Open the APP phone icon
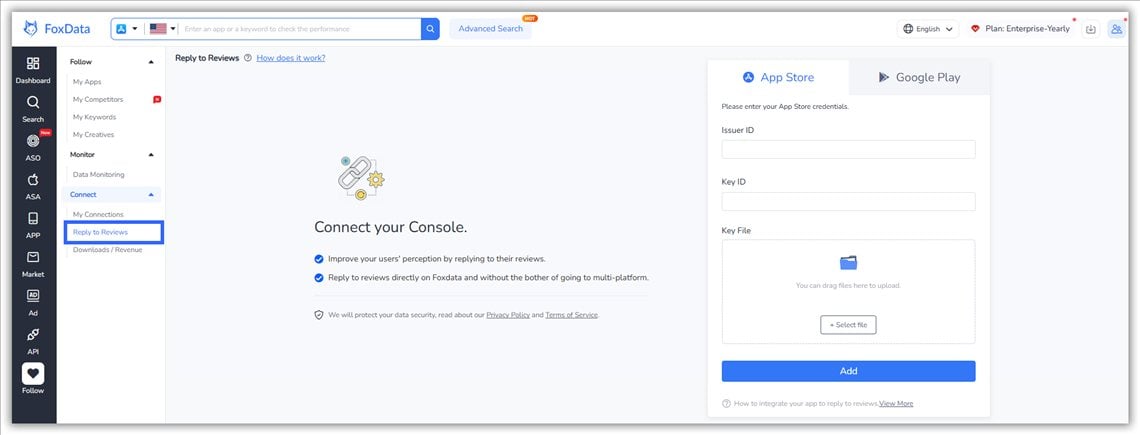The width and height of the screenshot is (1140, 435). click(33, 218)
